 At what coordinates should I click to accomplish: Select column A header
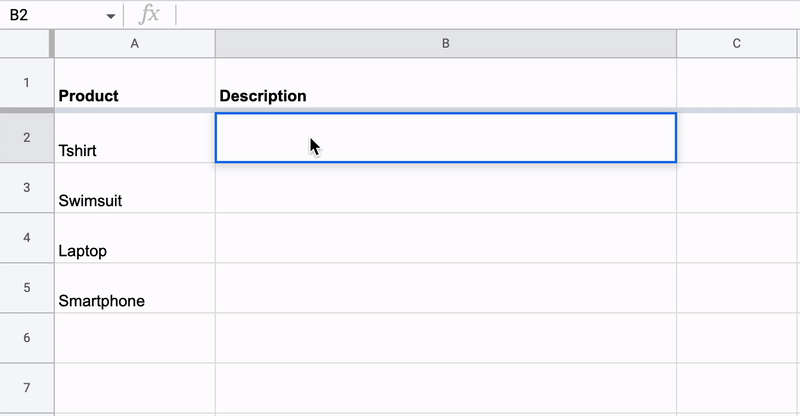[135, 44]
